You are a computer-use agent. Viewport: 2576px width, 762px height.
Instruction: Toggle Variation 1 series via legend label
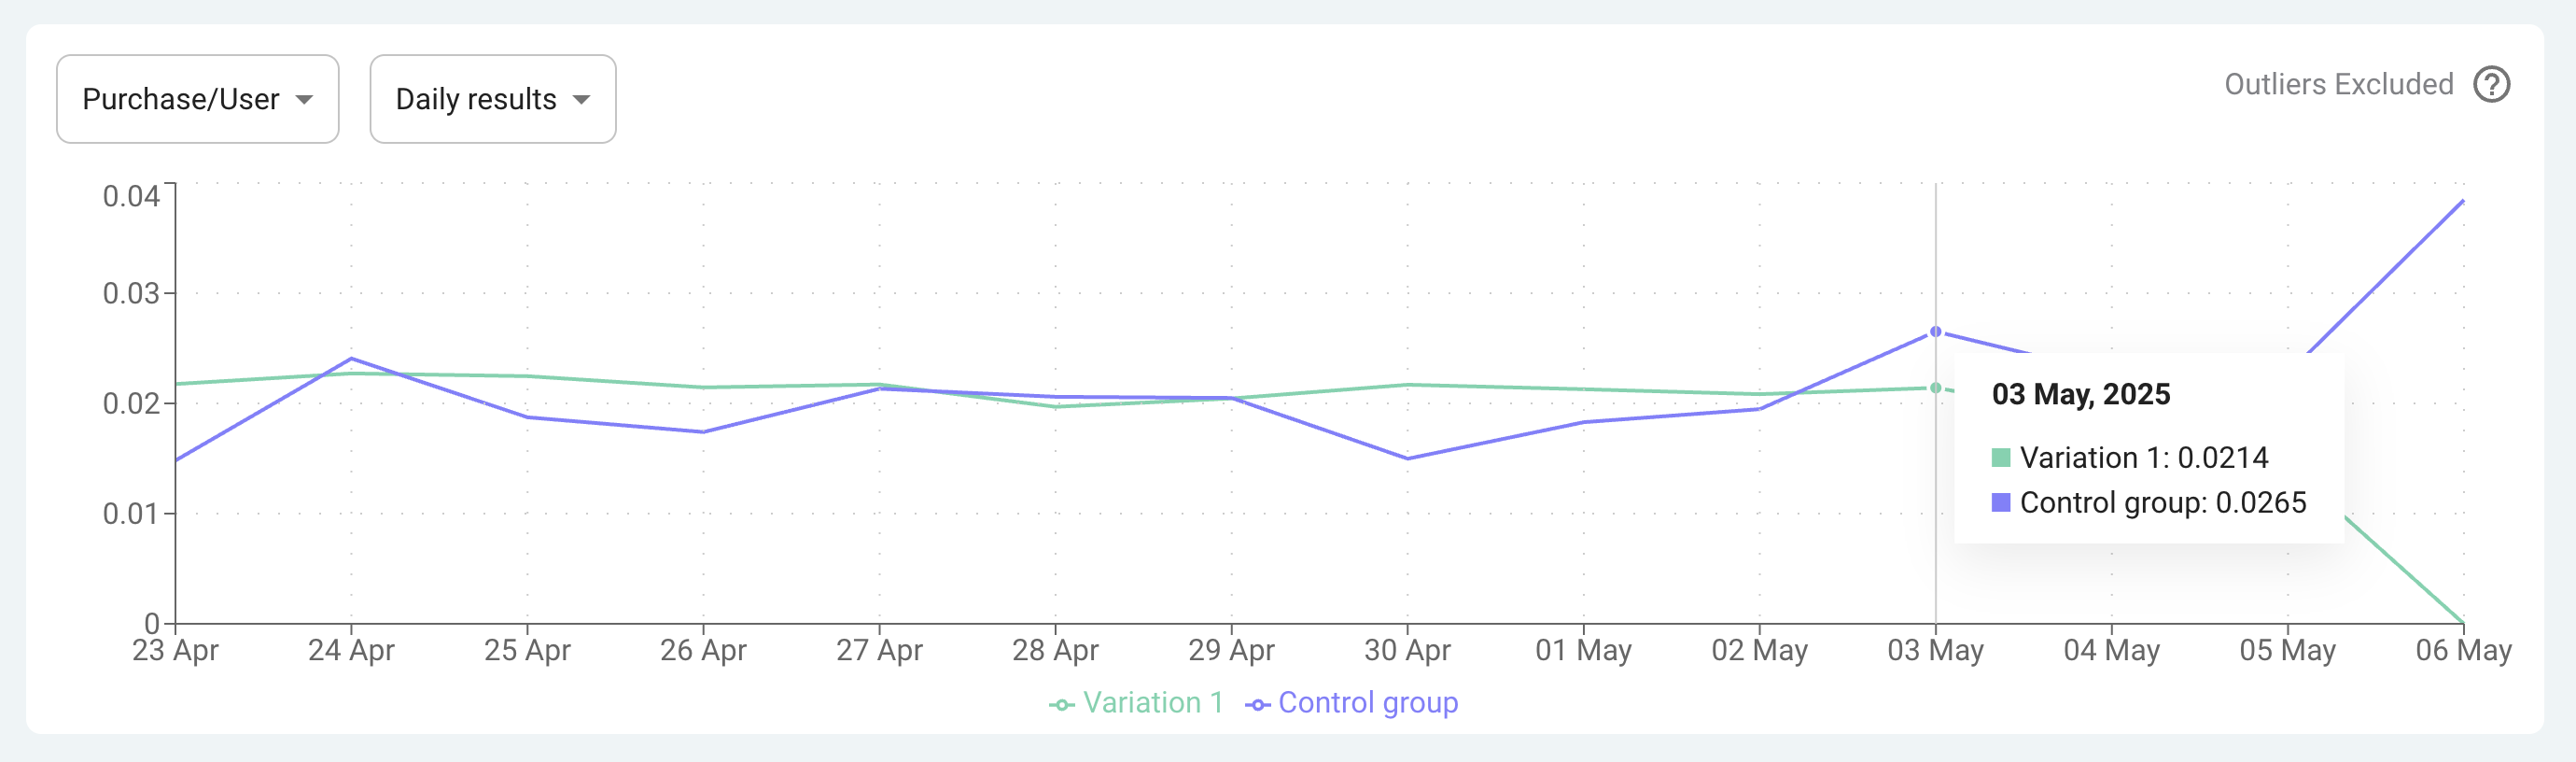(1153, 703)
